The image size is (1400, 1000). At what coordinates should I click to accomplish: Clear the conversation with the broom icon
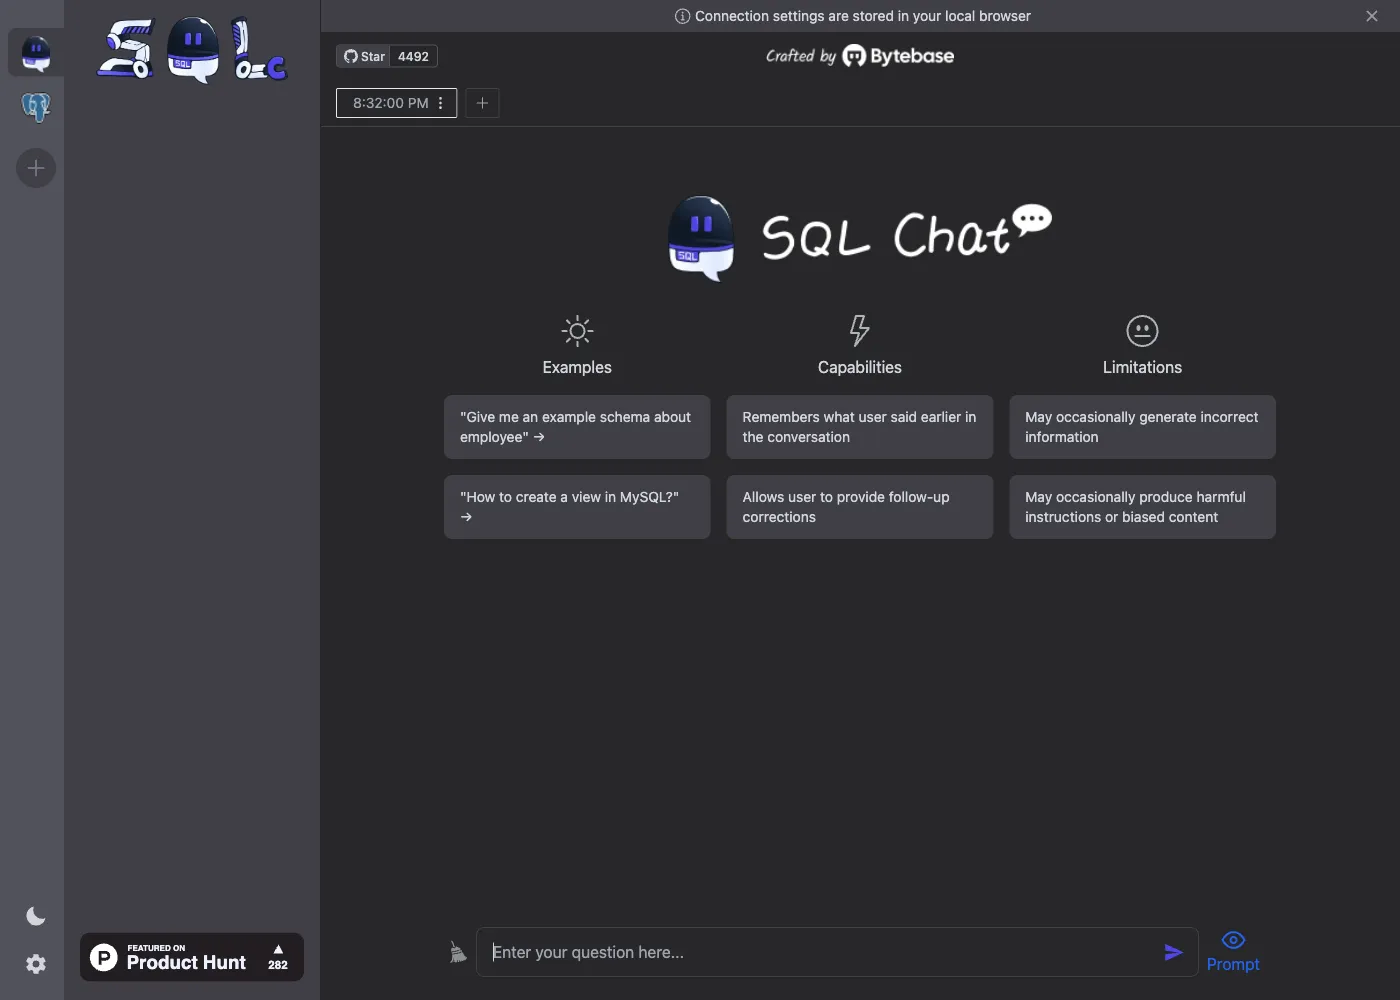click(458, 952)
